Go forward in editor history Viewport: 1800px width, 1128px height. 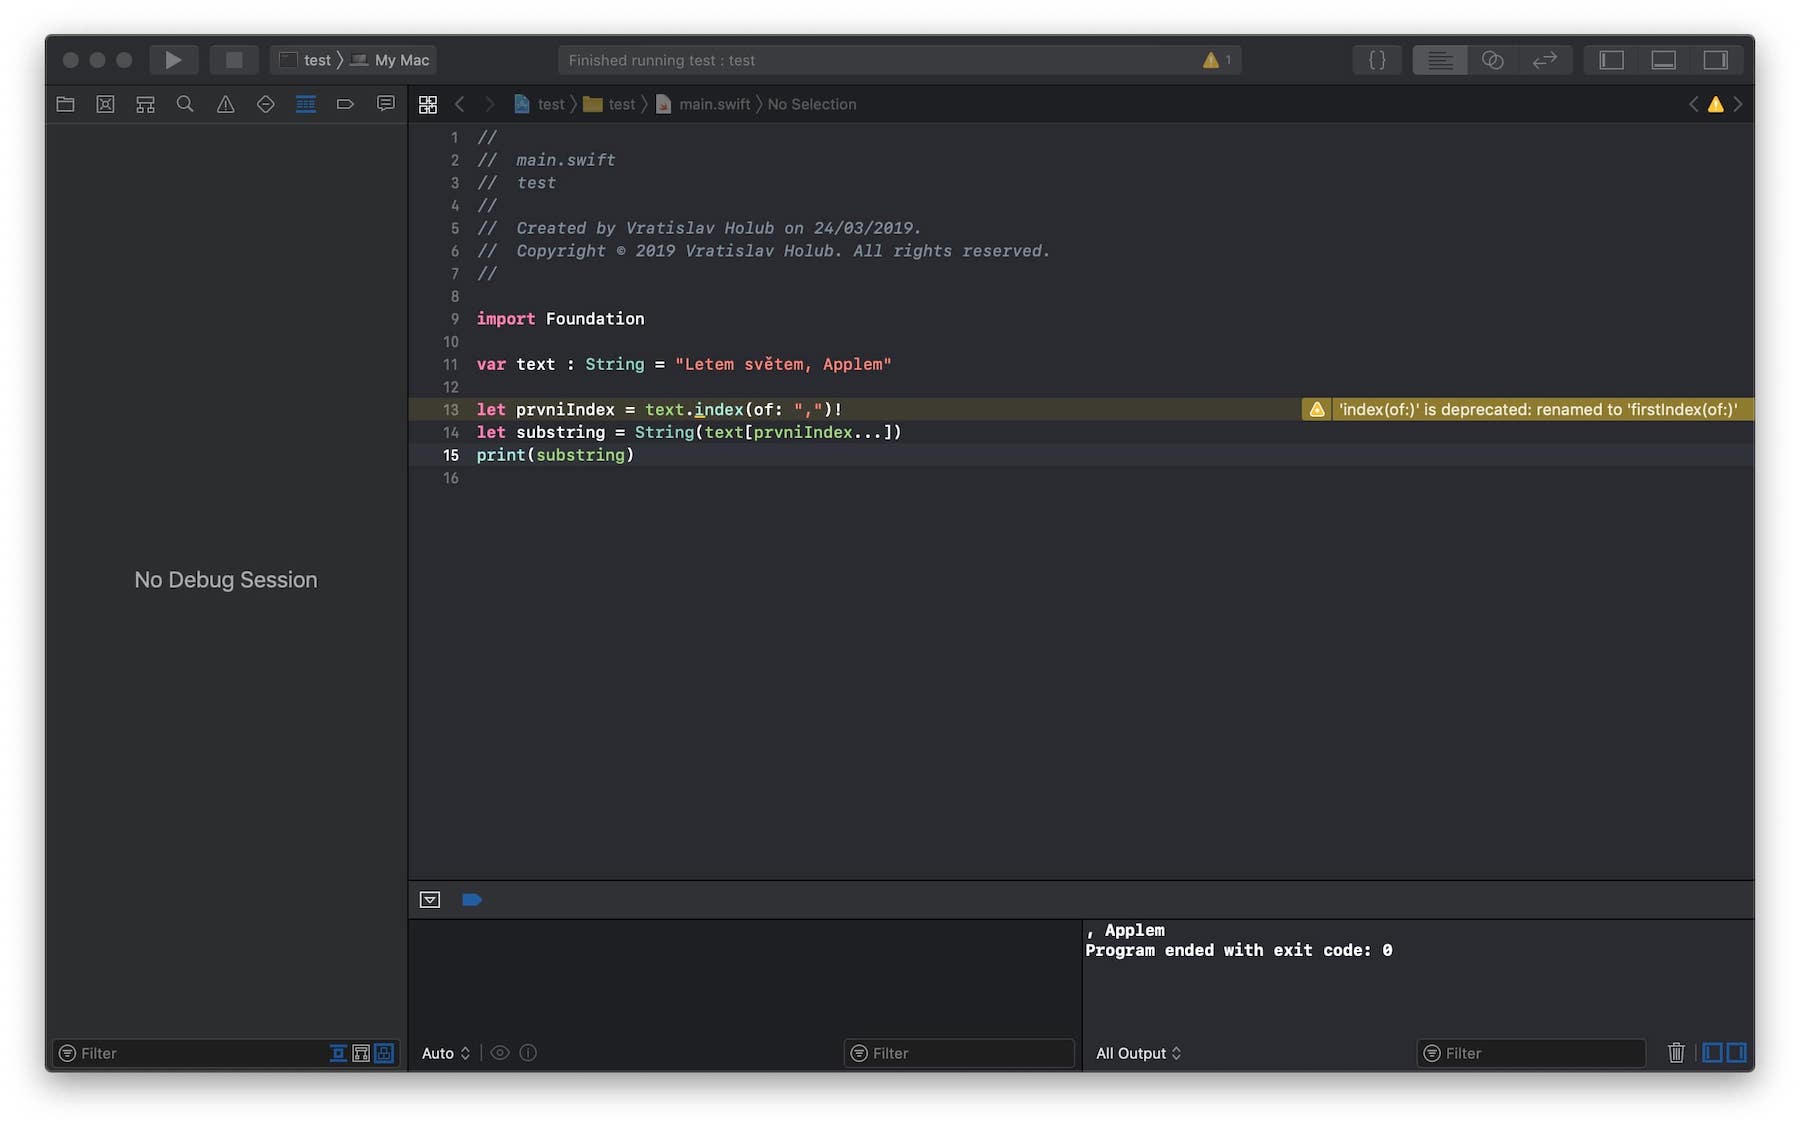point(490,104)
